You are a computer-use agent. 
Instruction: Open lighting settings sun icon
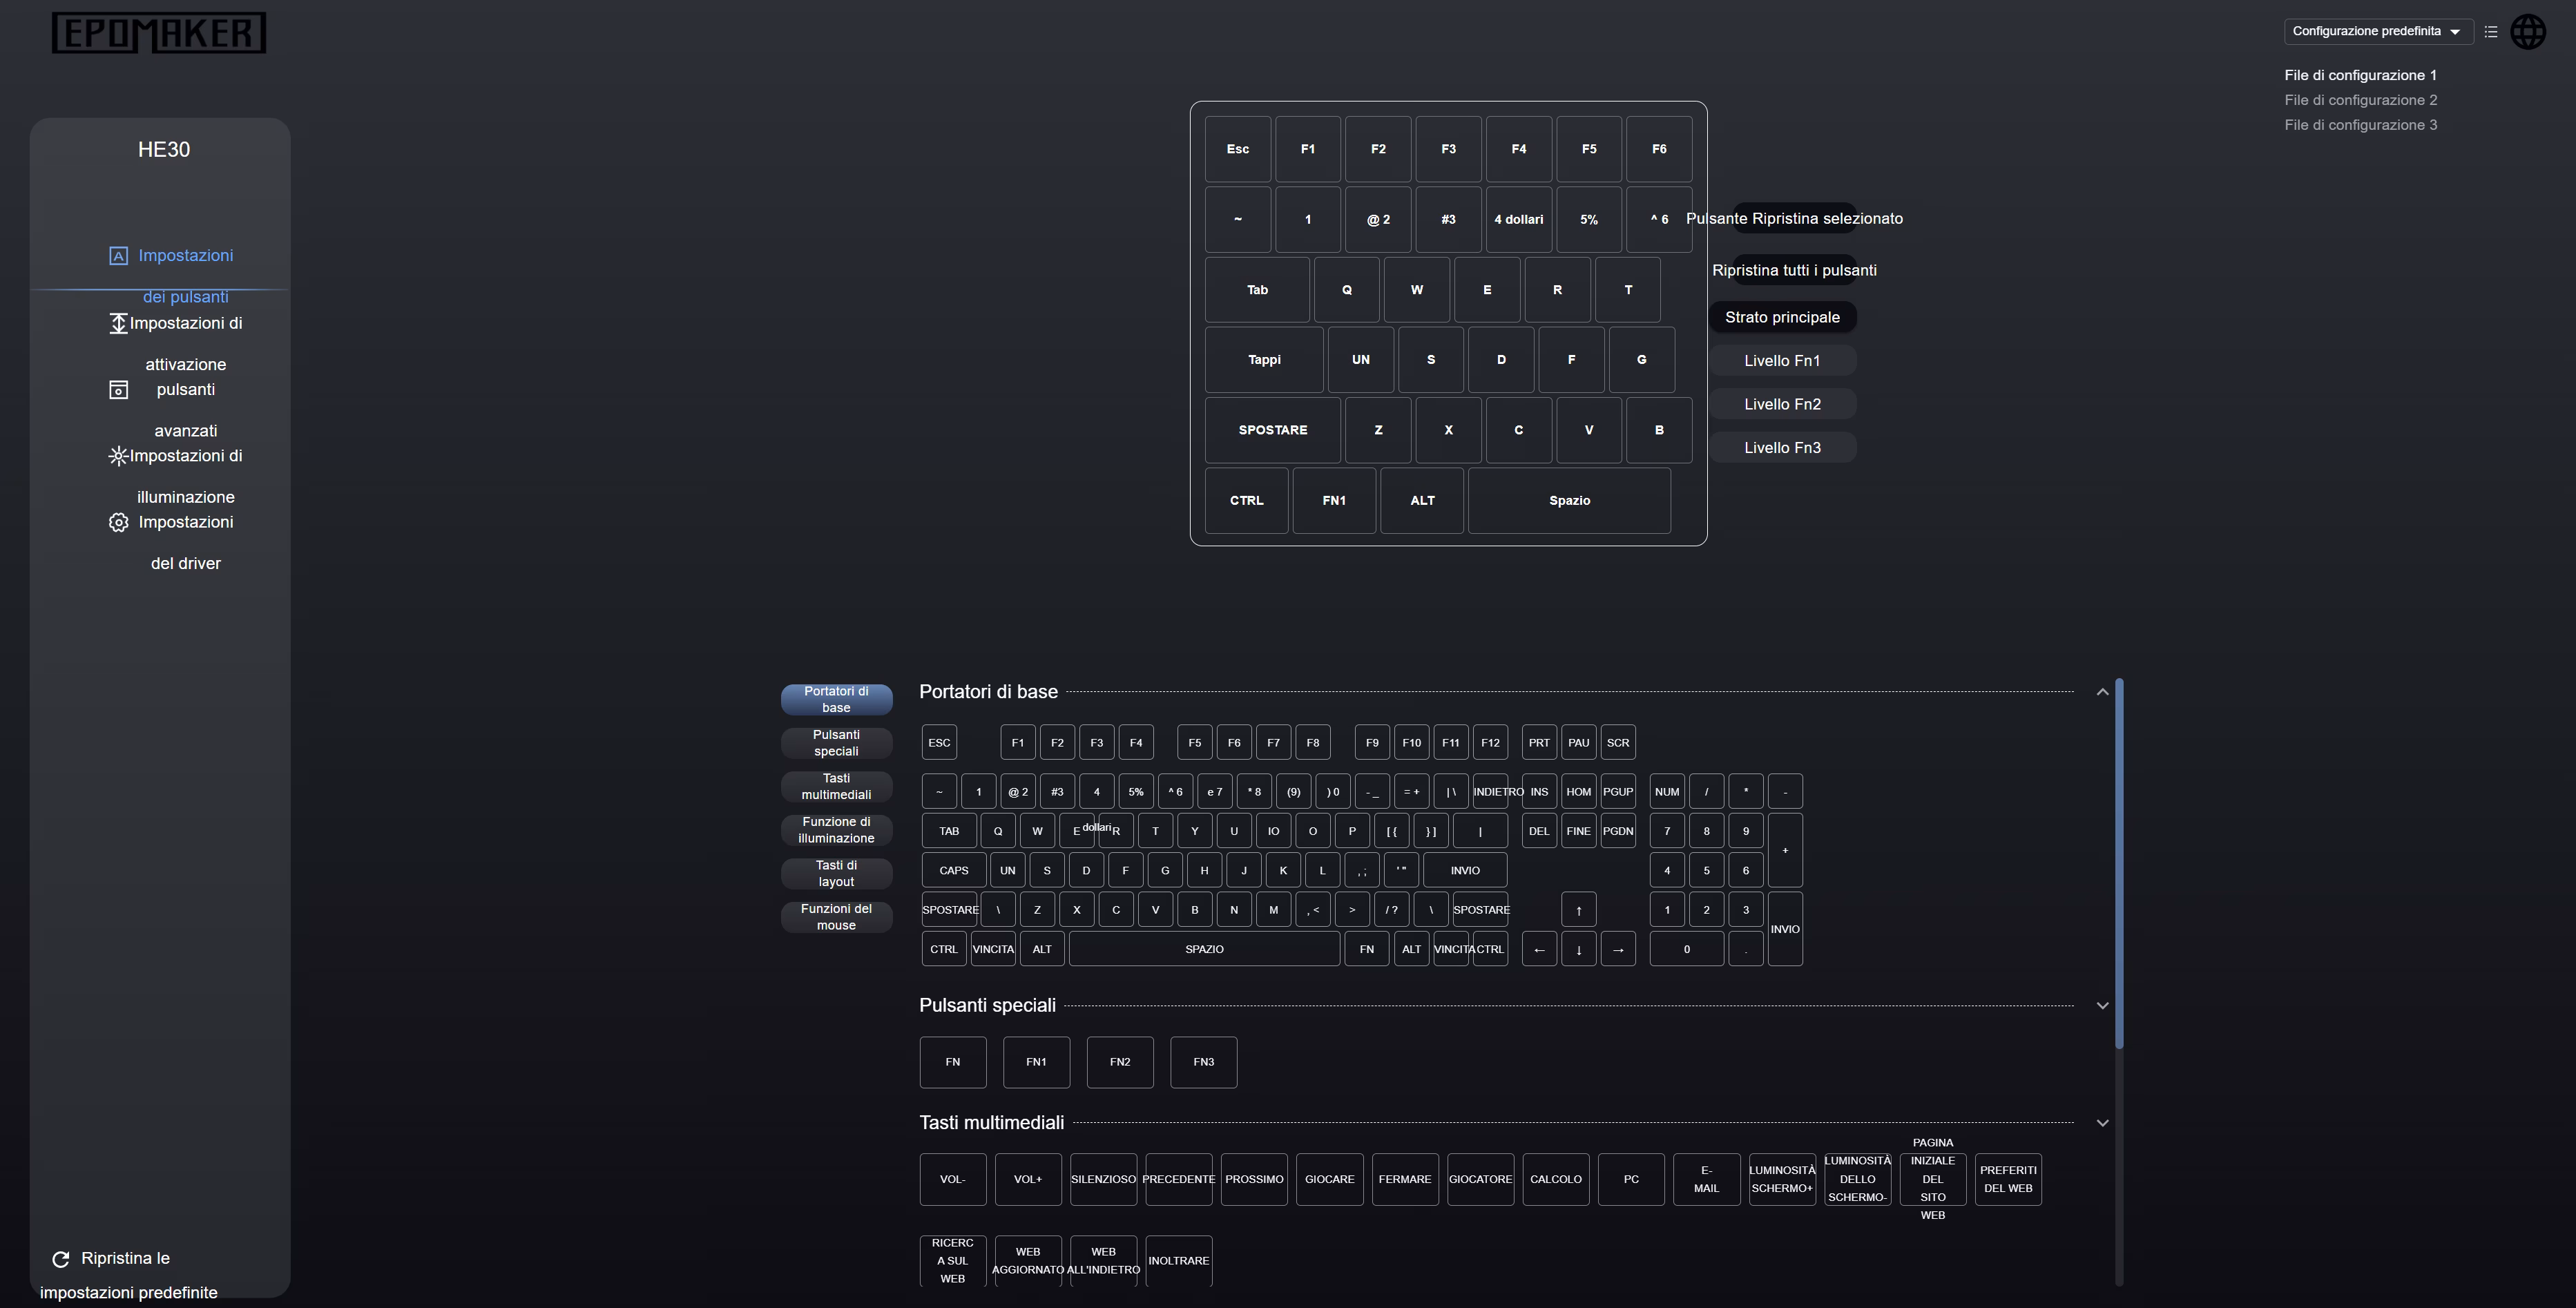[x=118, y=456]
